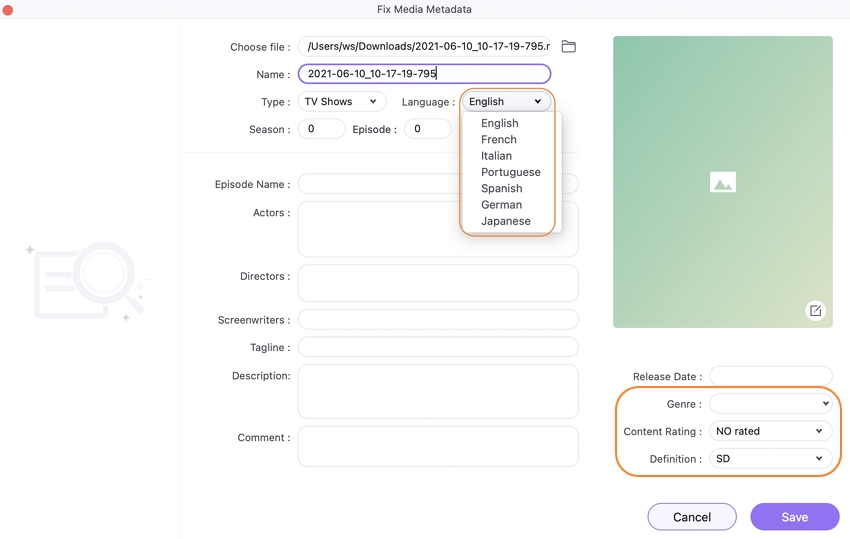
Task: Open the Type dropdown showing TV Shows
Action: (341, 102)
